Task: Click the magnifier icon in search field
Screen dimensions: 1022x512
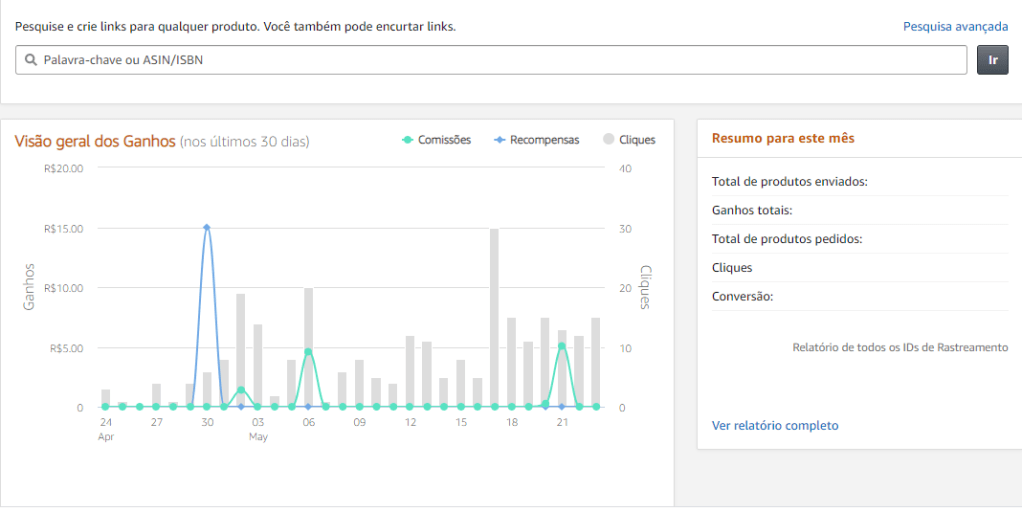Action: (30, 60)
